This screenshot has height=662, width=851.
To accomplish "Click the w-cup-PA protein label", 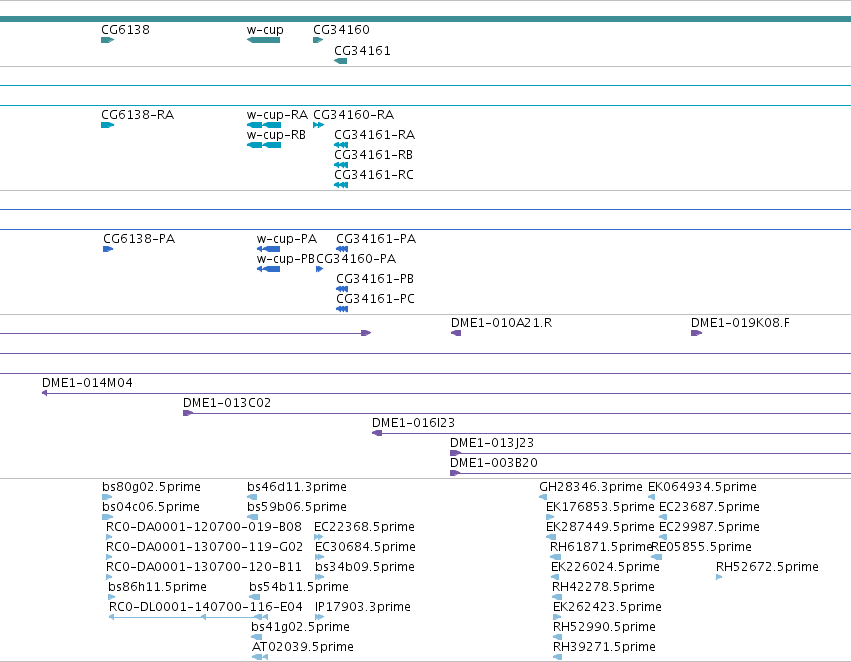I will (287, 239).
